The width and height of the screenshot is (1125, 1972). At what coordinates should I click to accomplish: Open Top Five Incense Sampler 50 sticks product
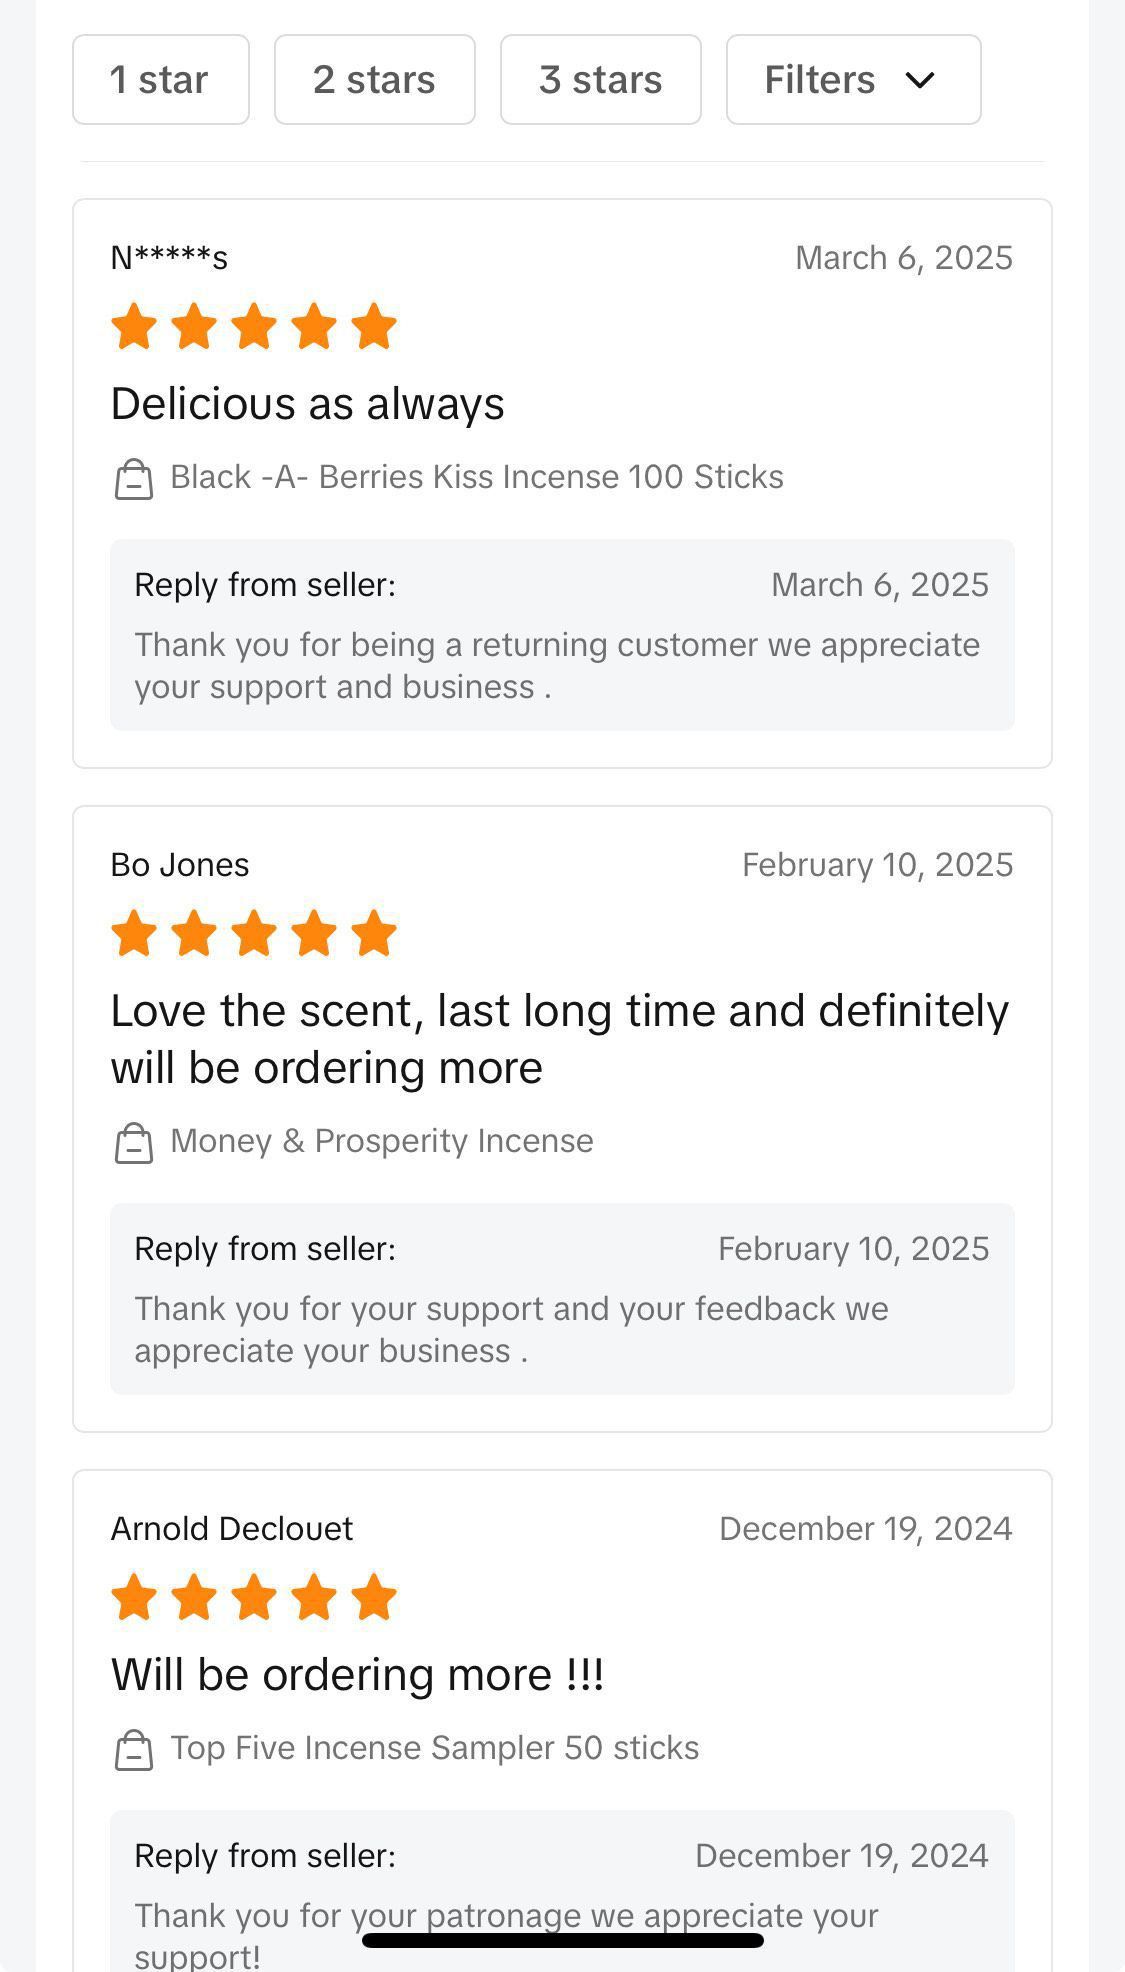coord(434,1748)
